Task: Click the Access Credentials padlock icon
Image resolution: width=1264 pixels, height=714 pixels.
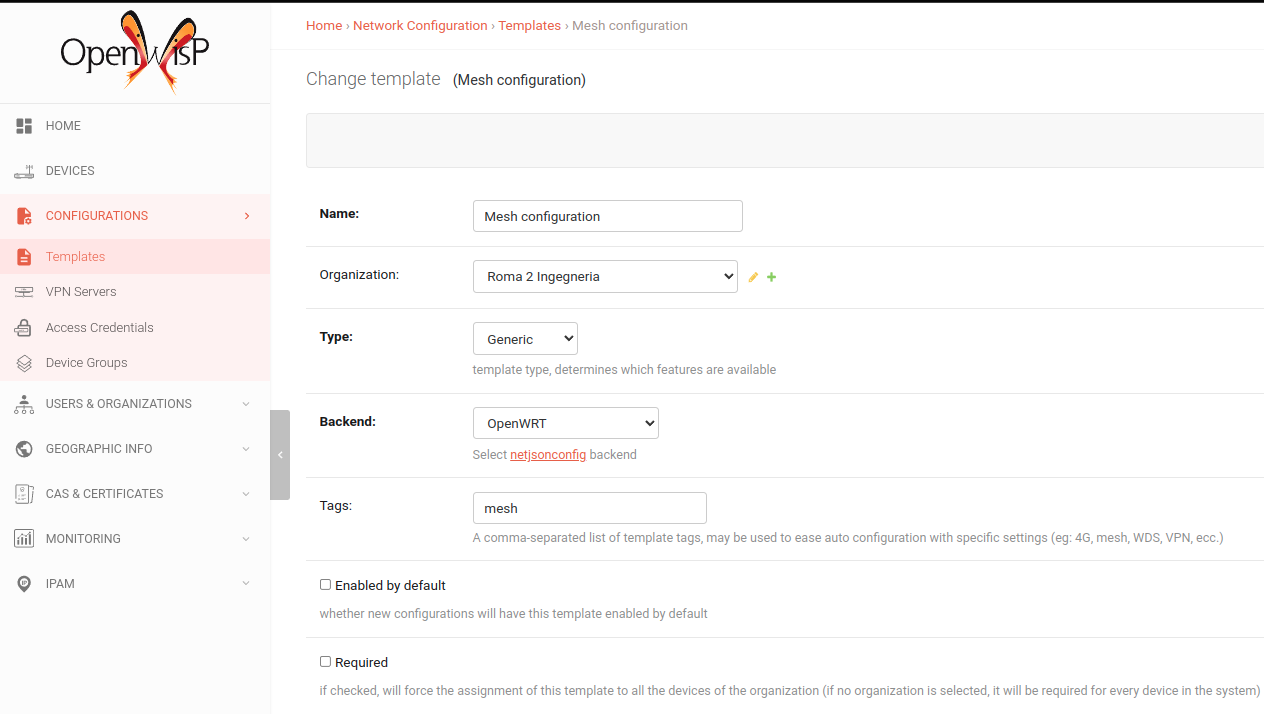Action: coord(23,327)
